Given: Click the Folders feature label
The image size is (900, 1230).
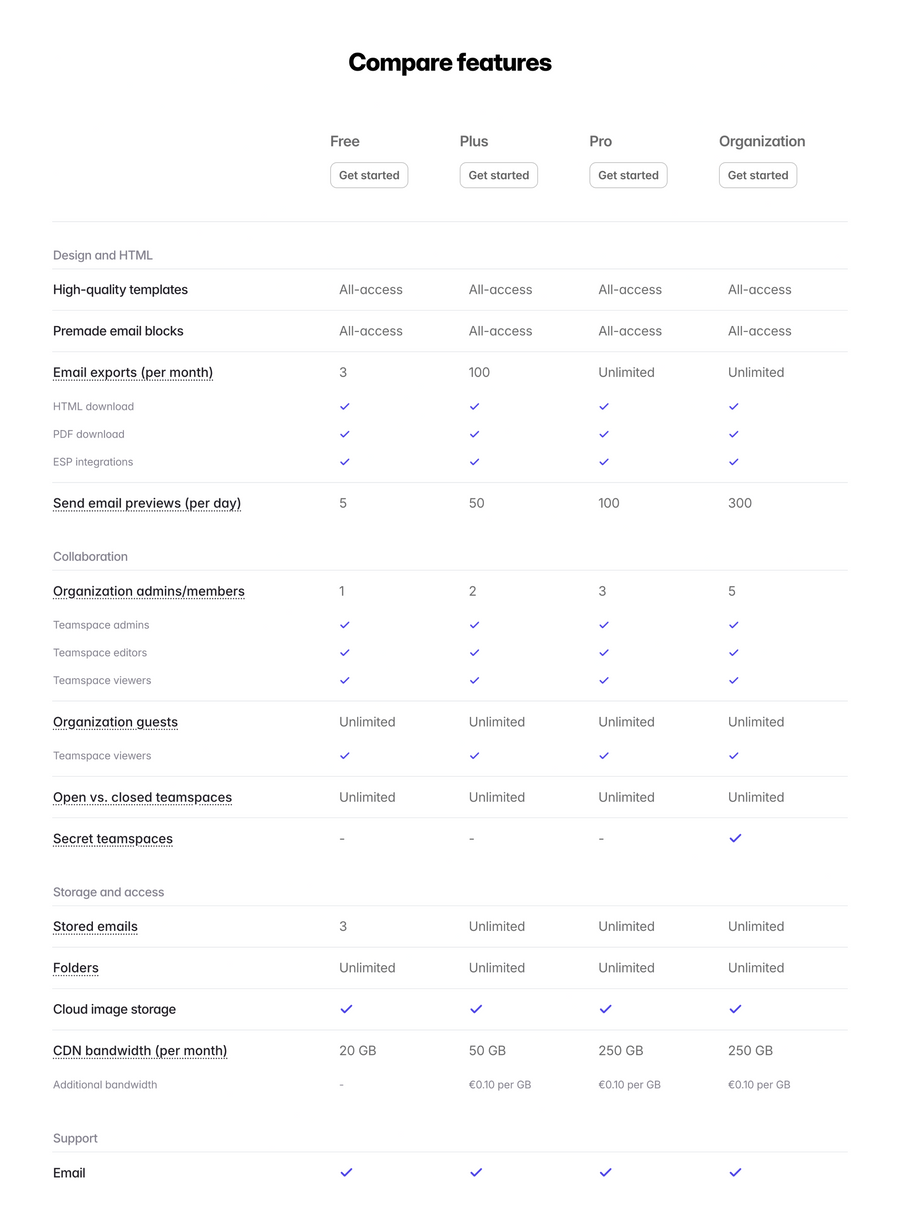Looking at the screenshot, I should coord(75,967).
